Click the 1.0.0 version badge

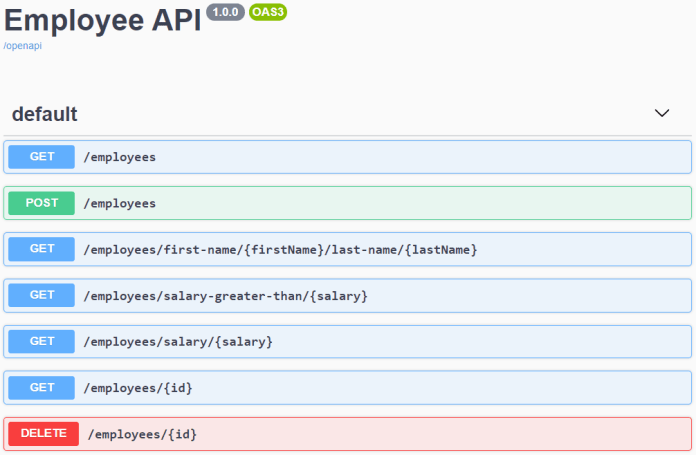coord(225,13)
